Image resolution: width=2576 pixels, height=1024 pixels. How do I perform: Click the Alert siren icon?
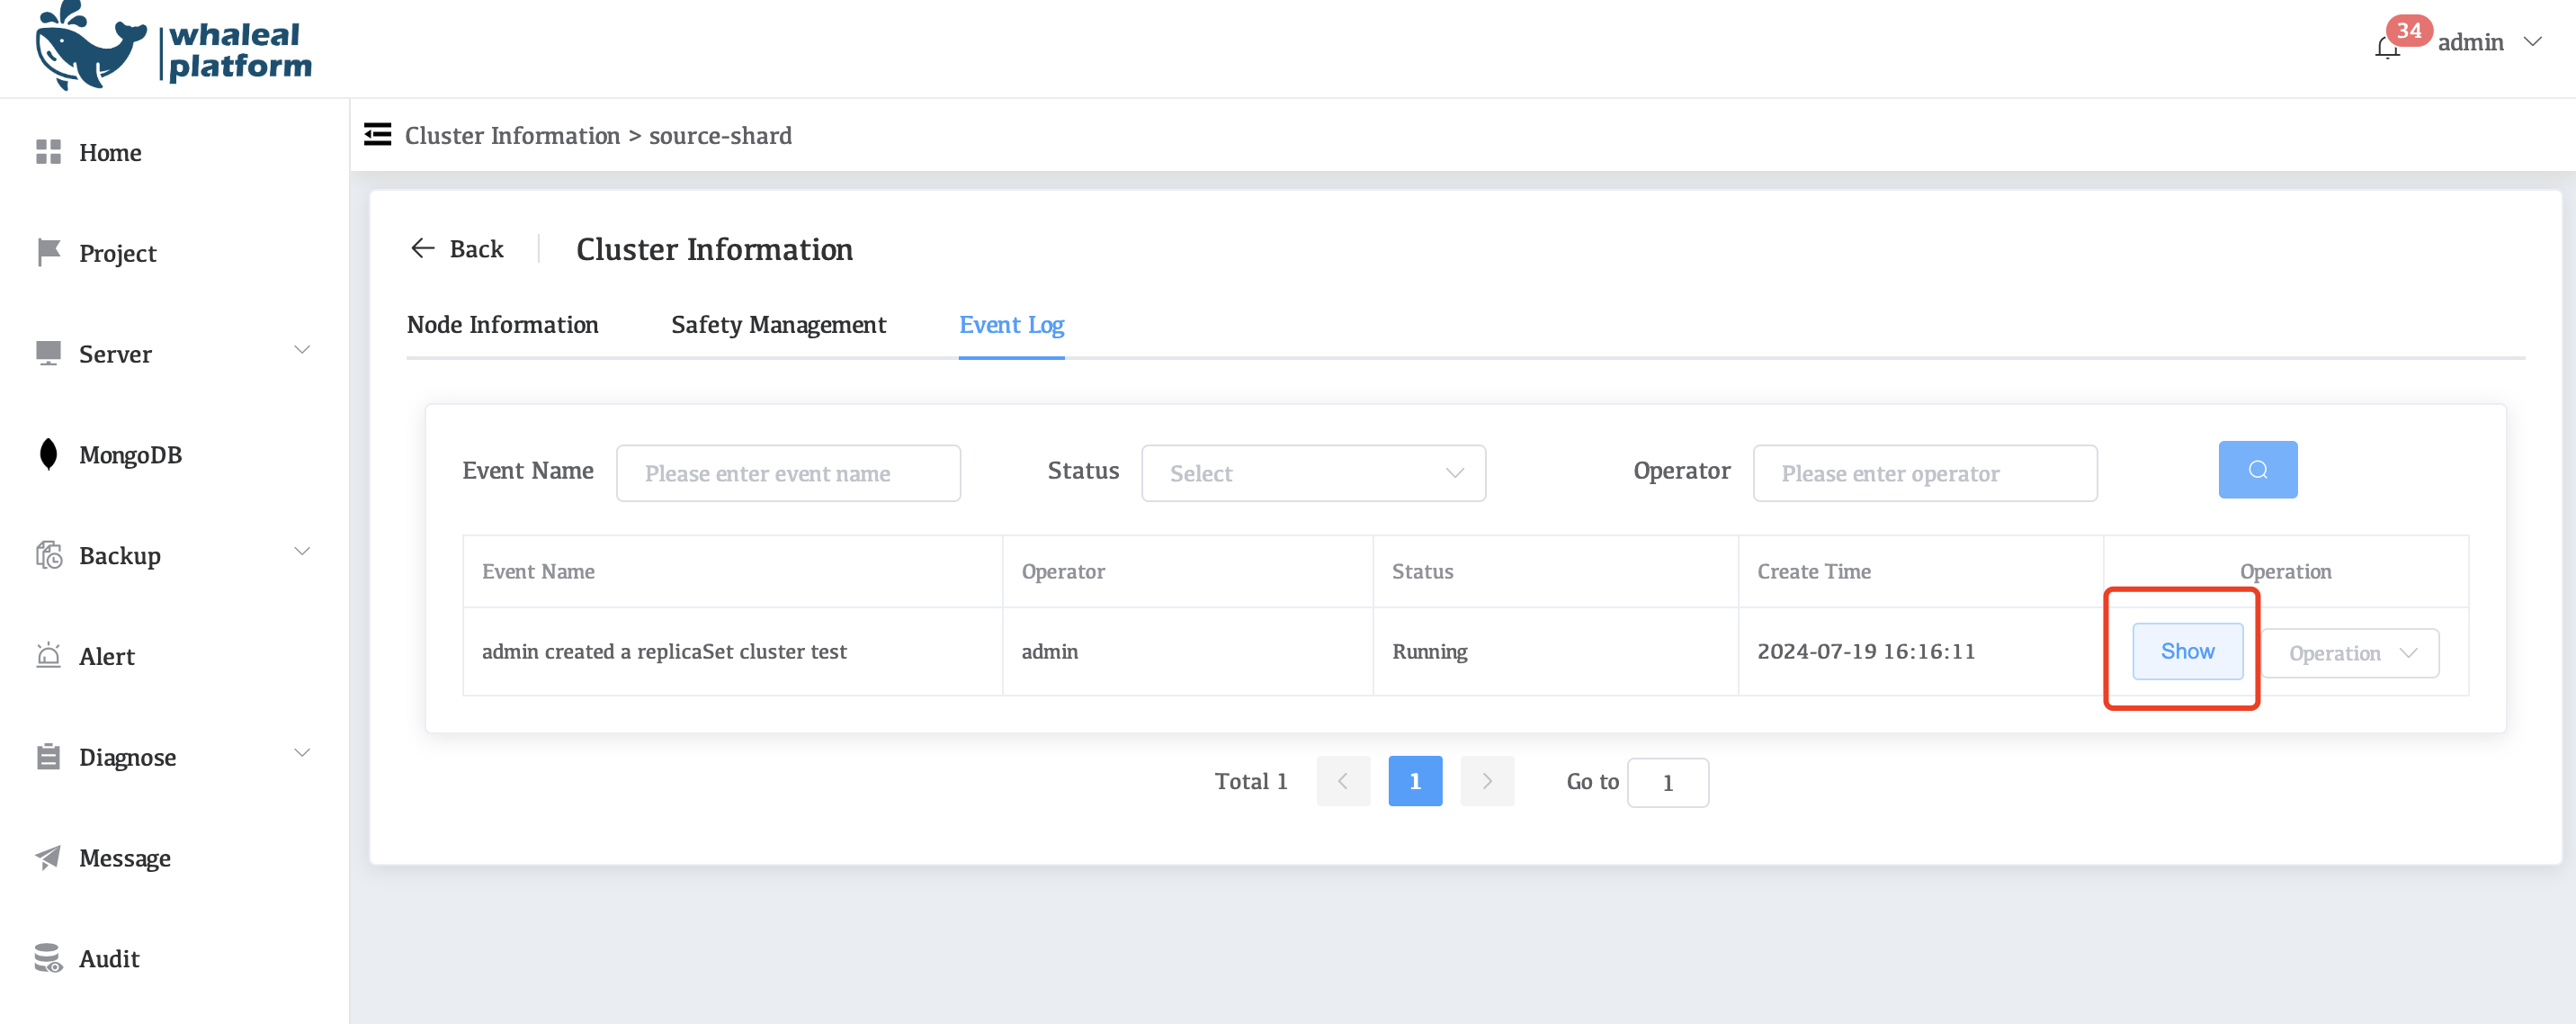pyautogui.click(x=48, y=656)
